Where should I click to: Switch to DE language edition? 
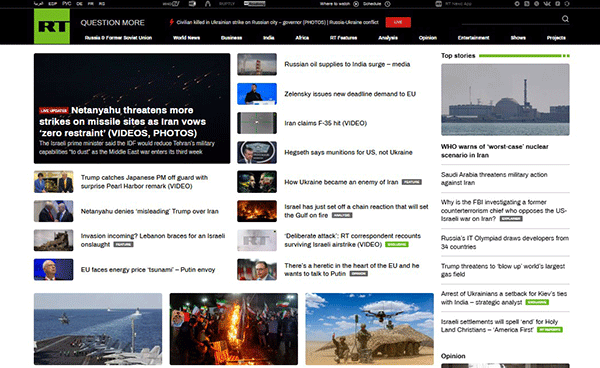tap(79, 4)
